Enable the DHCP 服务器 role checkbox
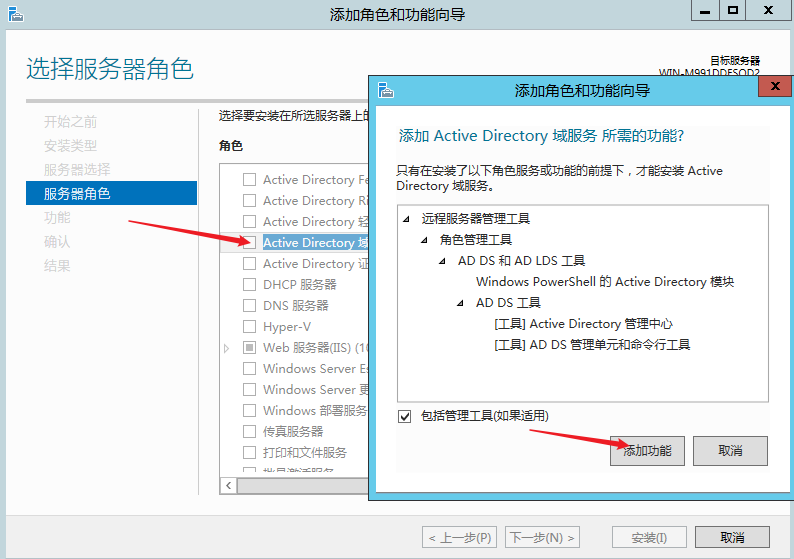Viewport: 794px width, 559px height. (249, 285)
